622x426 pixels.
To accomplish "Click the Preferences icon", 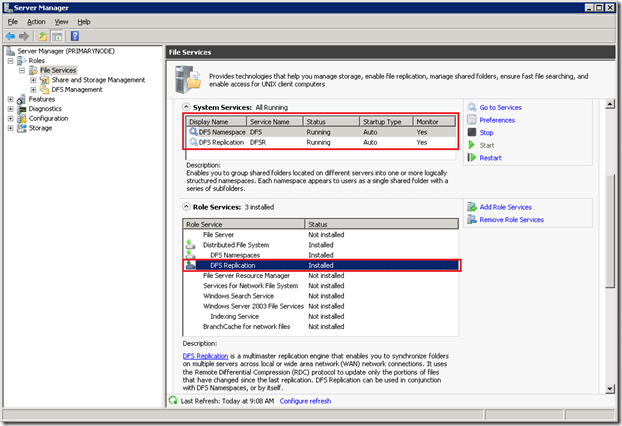I will (x=472, y=120).
